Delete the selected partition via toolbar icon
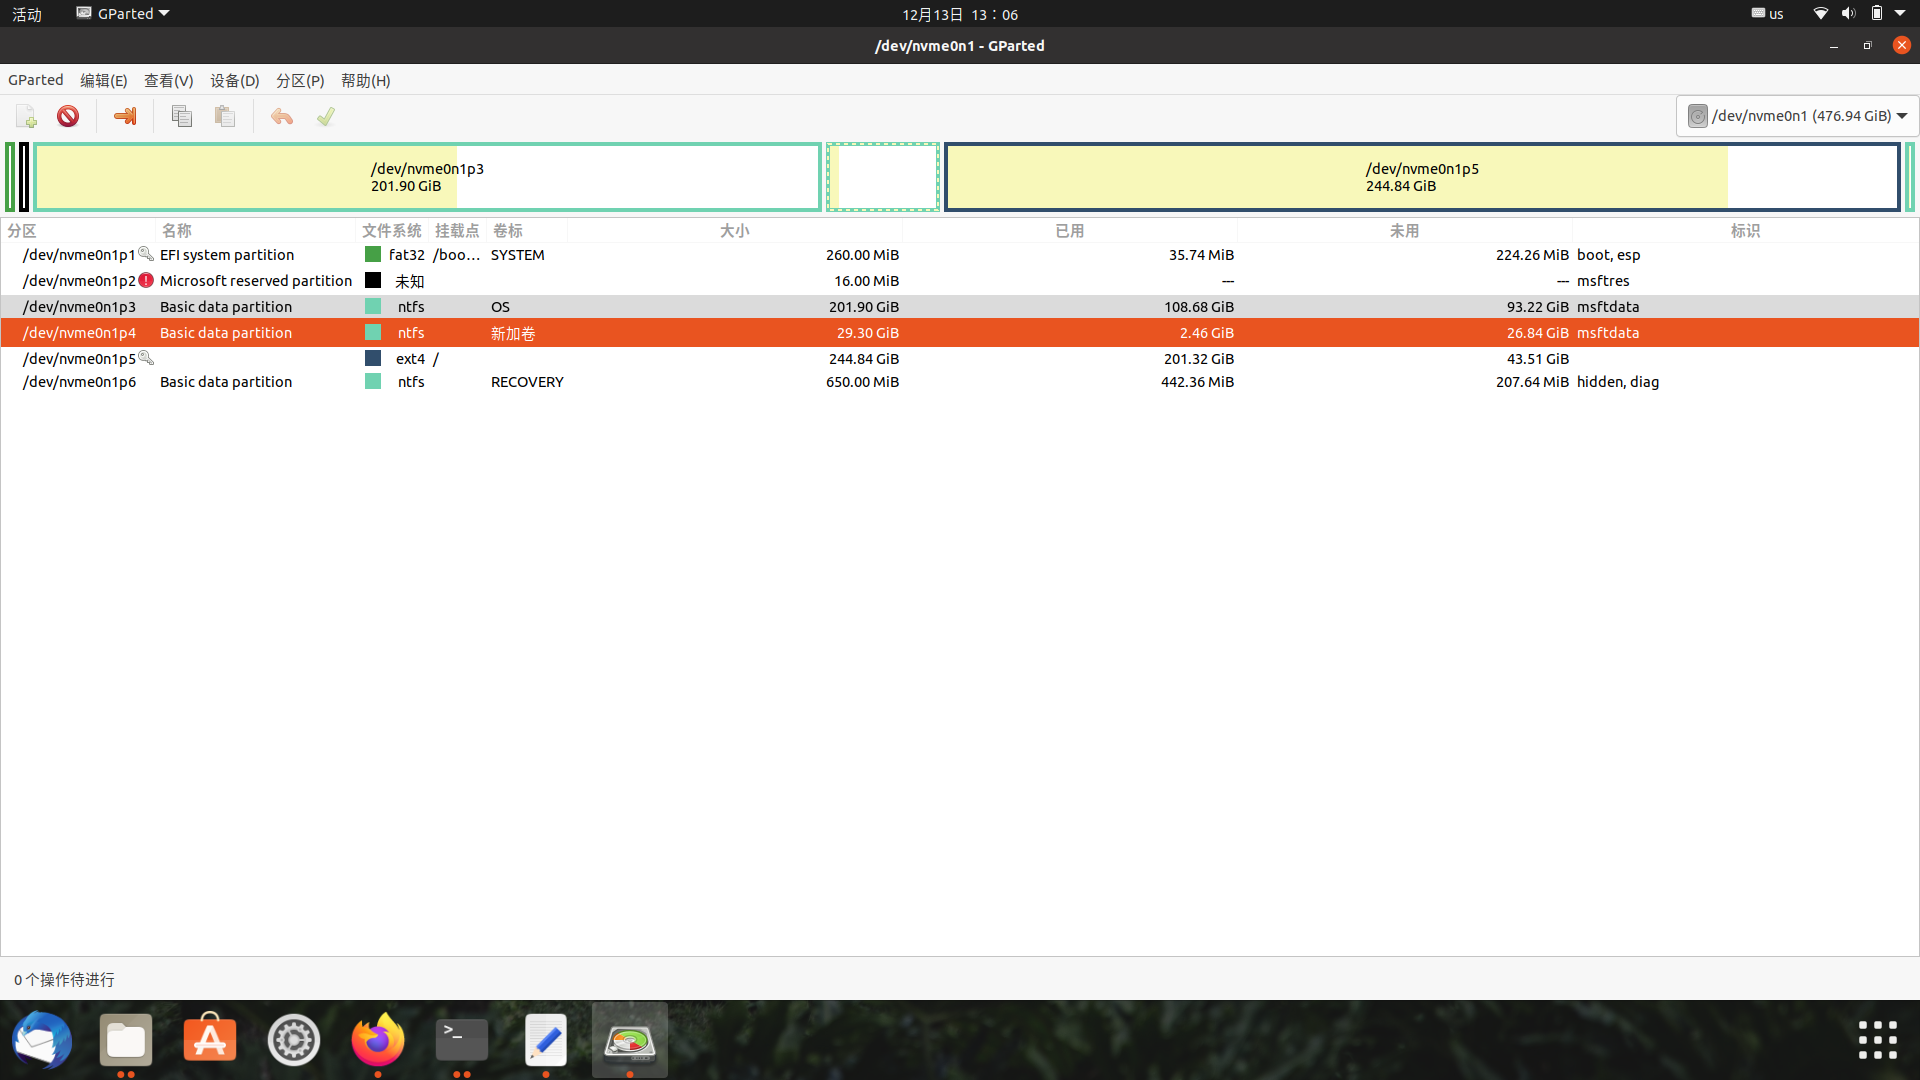 [x=68, y=116]
